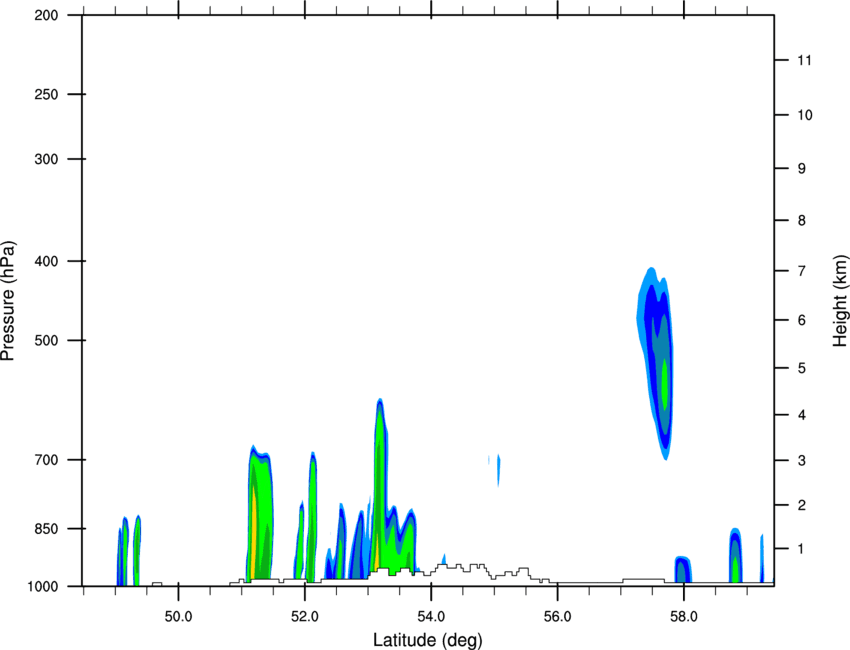The height and width of the screenshot is (650, 850).
Task: Click the 4 km height label
Action: coord(802,415)
